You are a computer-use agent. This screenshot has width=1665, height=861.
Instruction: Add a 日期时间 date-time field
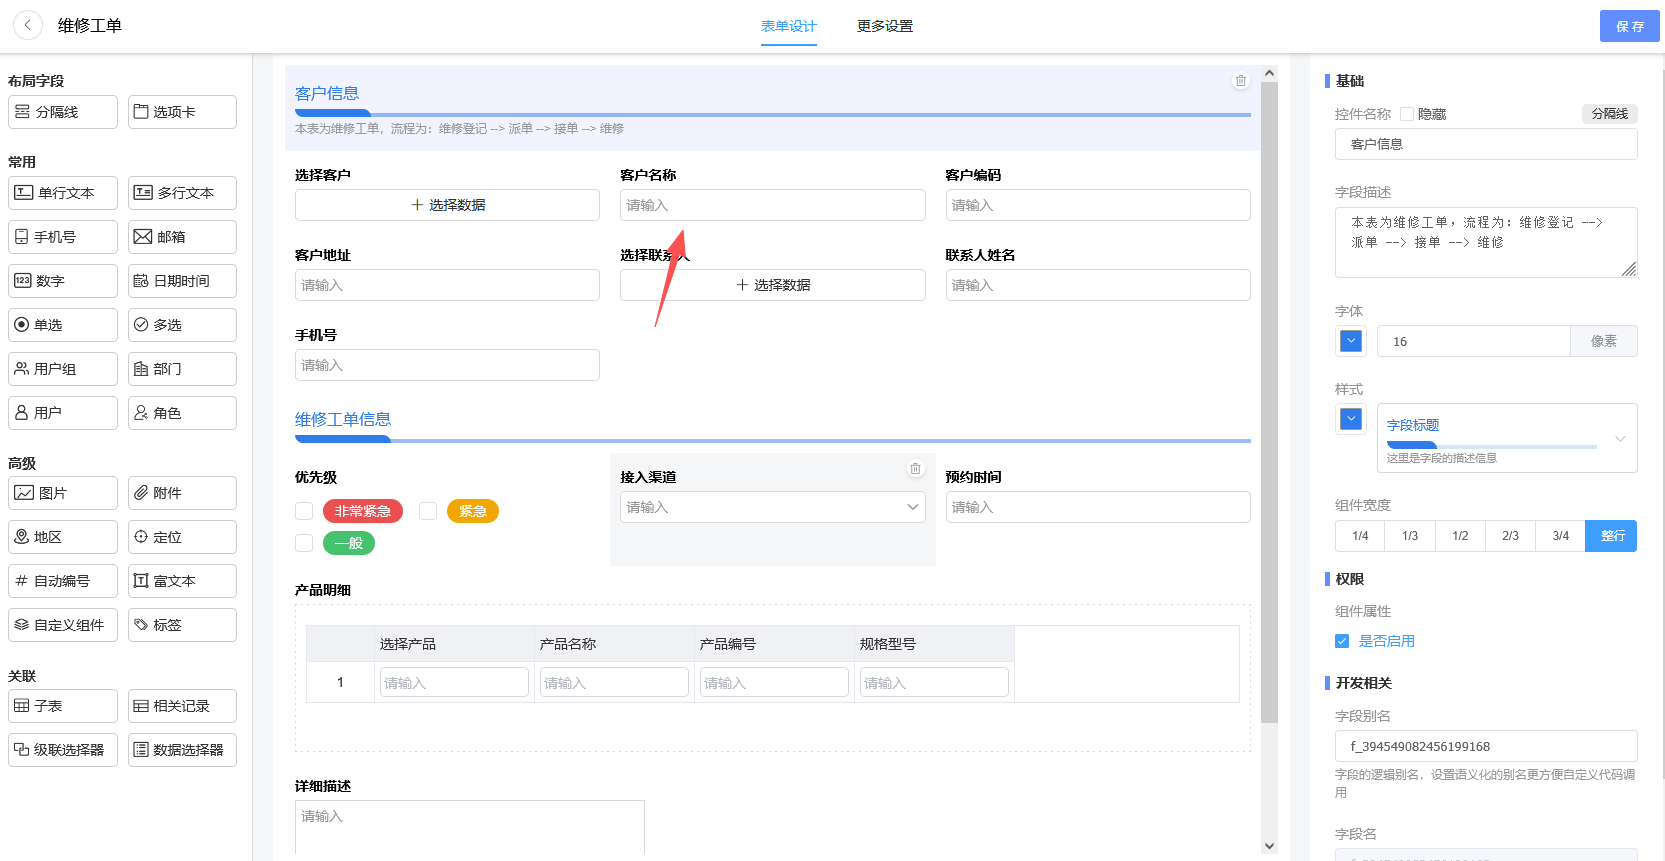(182, 281)
